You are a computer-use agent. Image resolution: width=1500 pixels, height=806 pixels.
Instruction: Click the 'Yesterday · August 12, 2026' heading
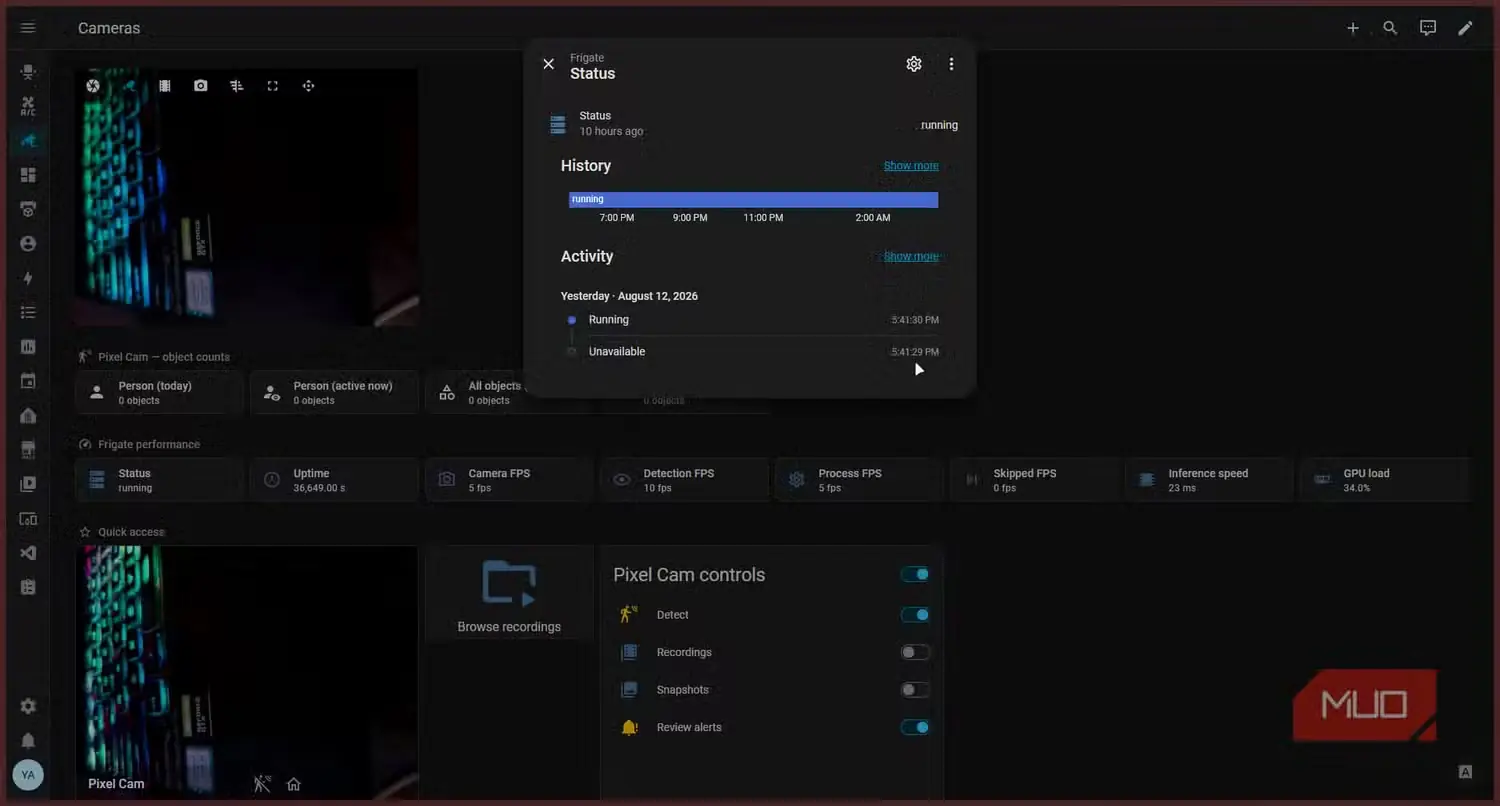point(630,296)
